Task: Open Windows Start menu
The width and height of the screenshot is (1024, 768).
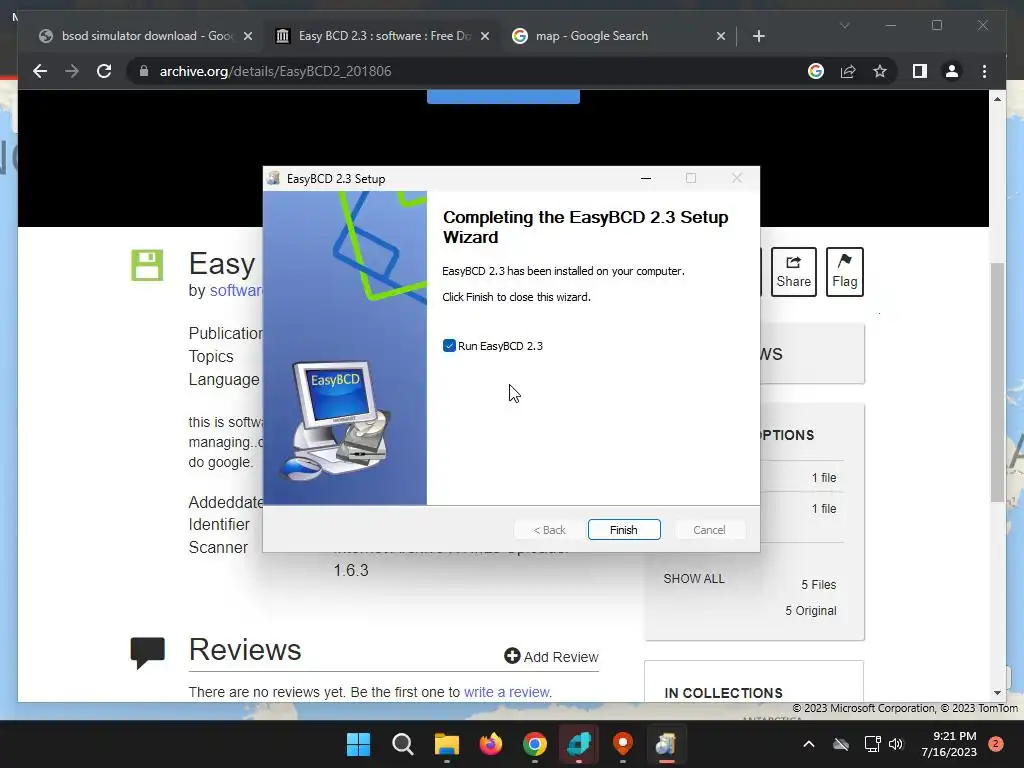Action: point(358,744)
